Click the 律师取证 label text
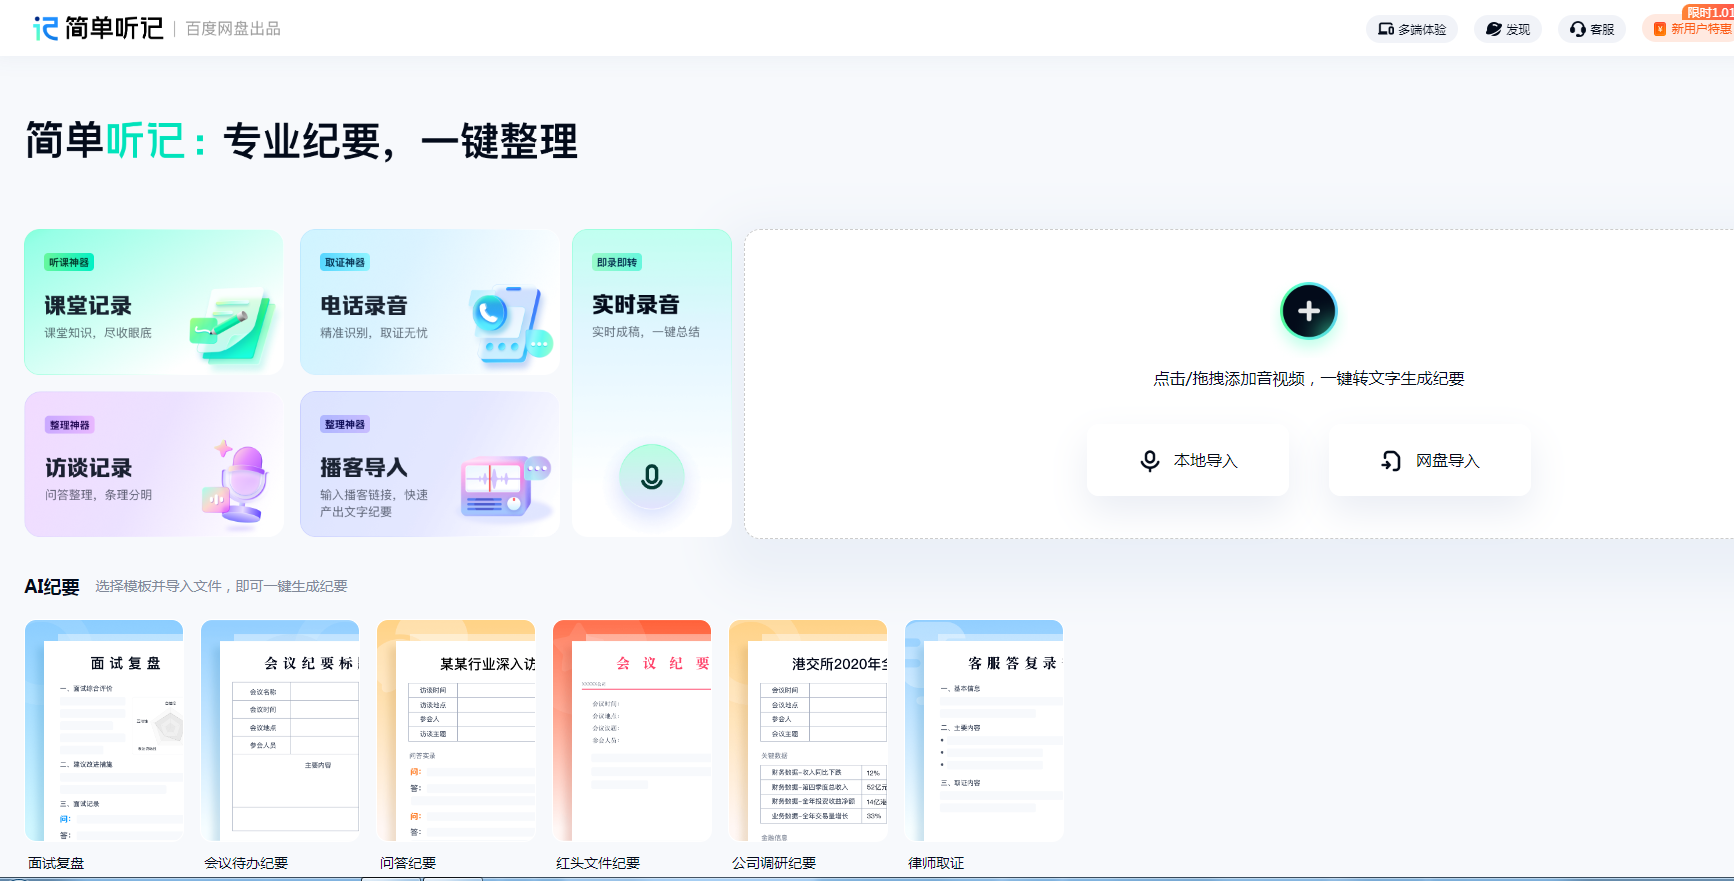This screenshot has height=881, width=1734. [x=936, y=863]
